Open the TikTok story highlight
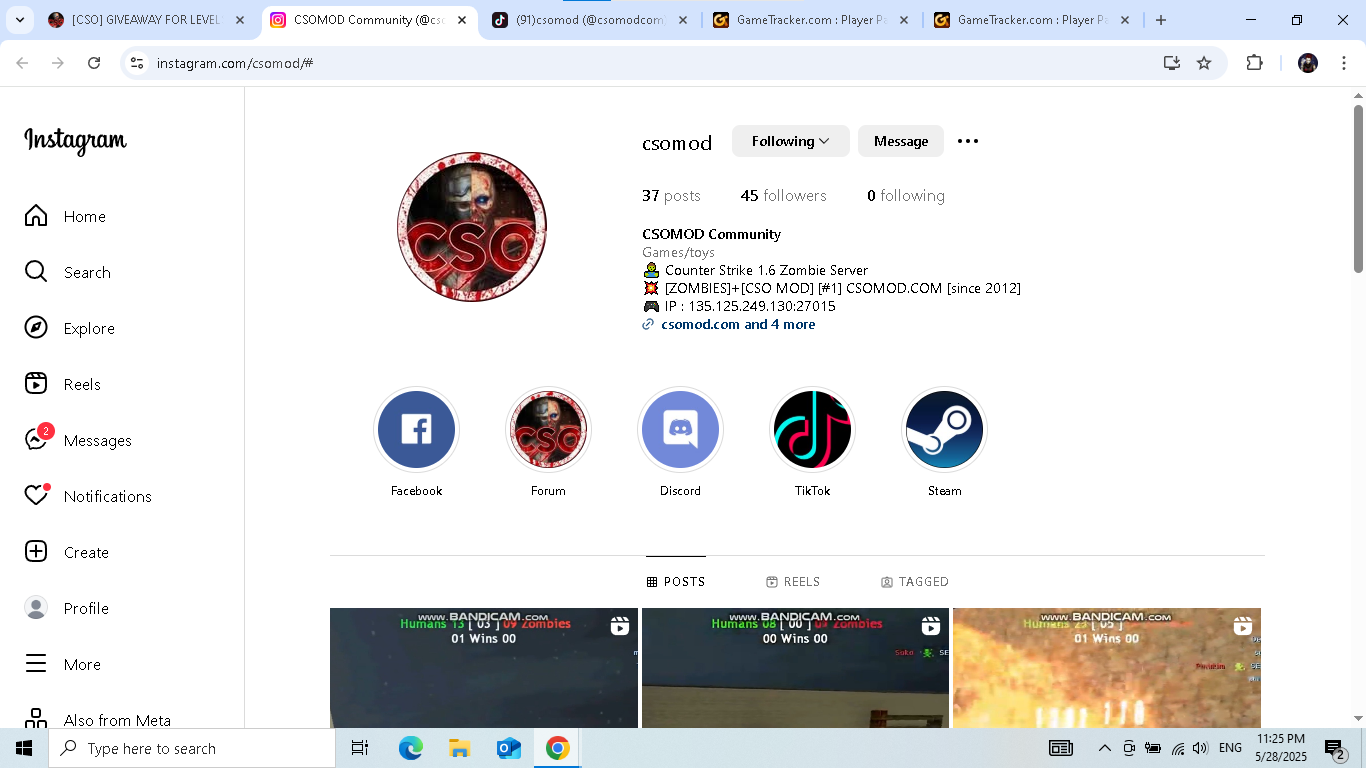This screenshot has height=768, width=1366. coord(812,430)
